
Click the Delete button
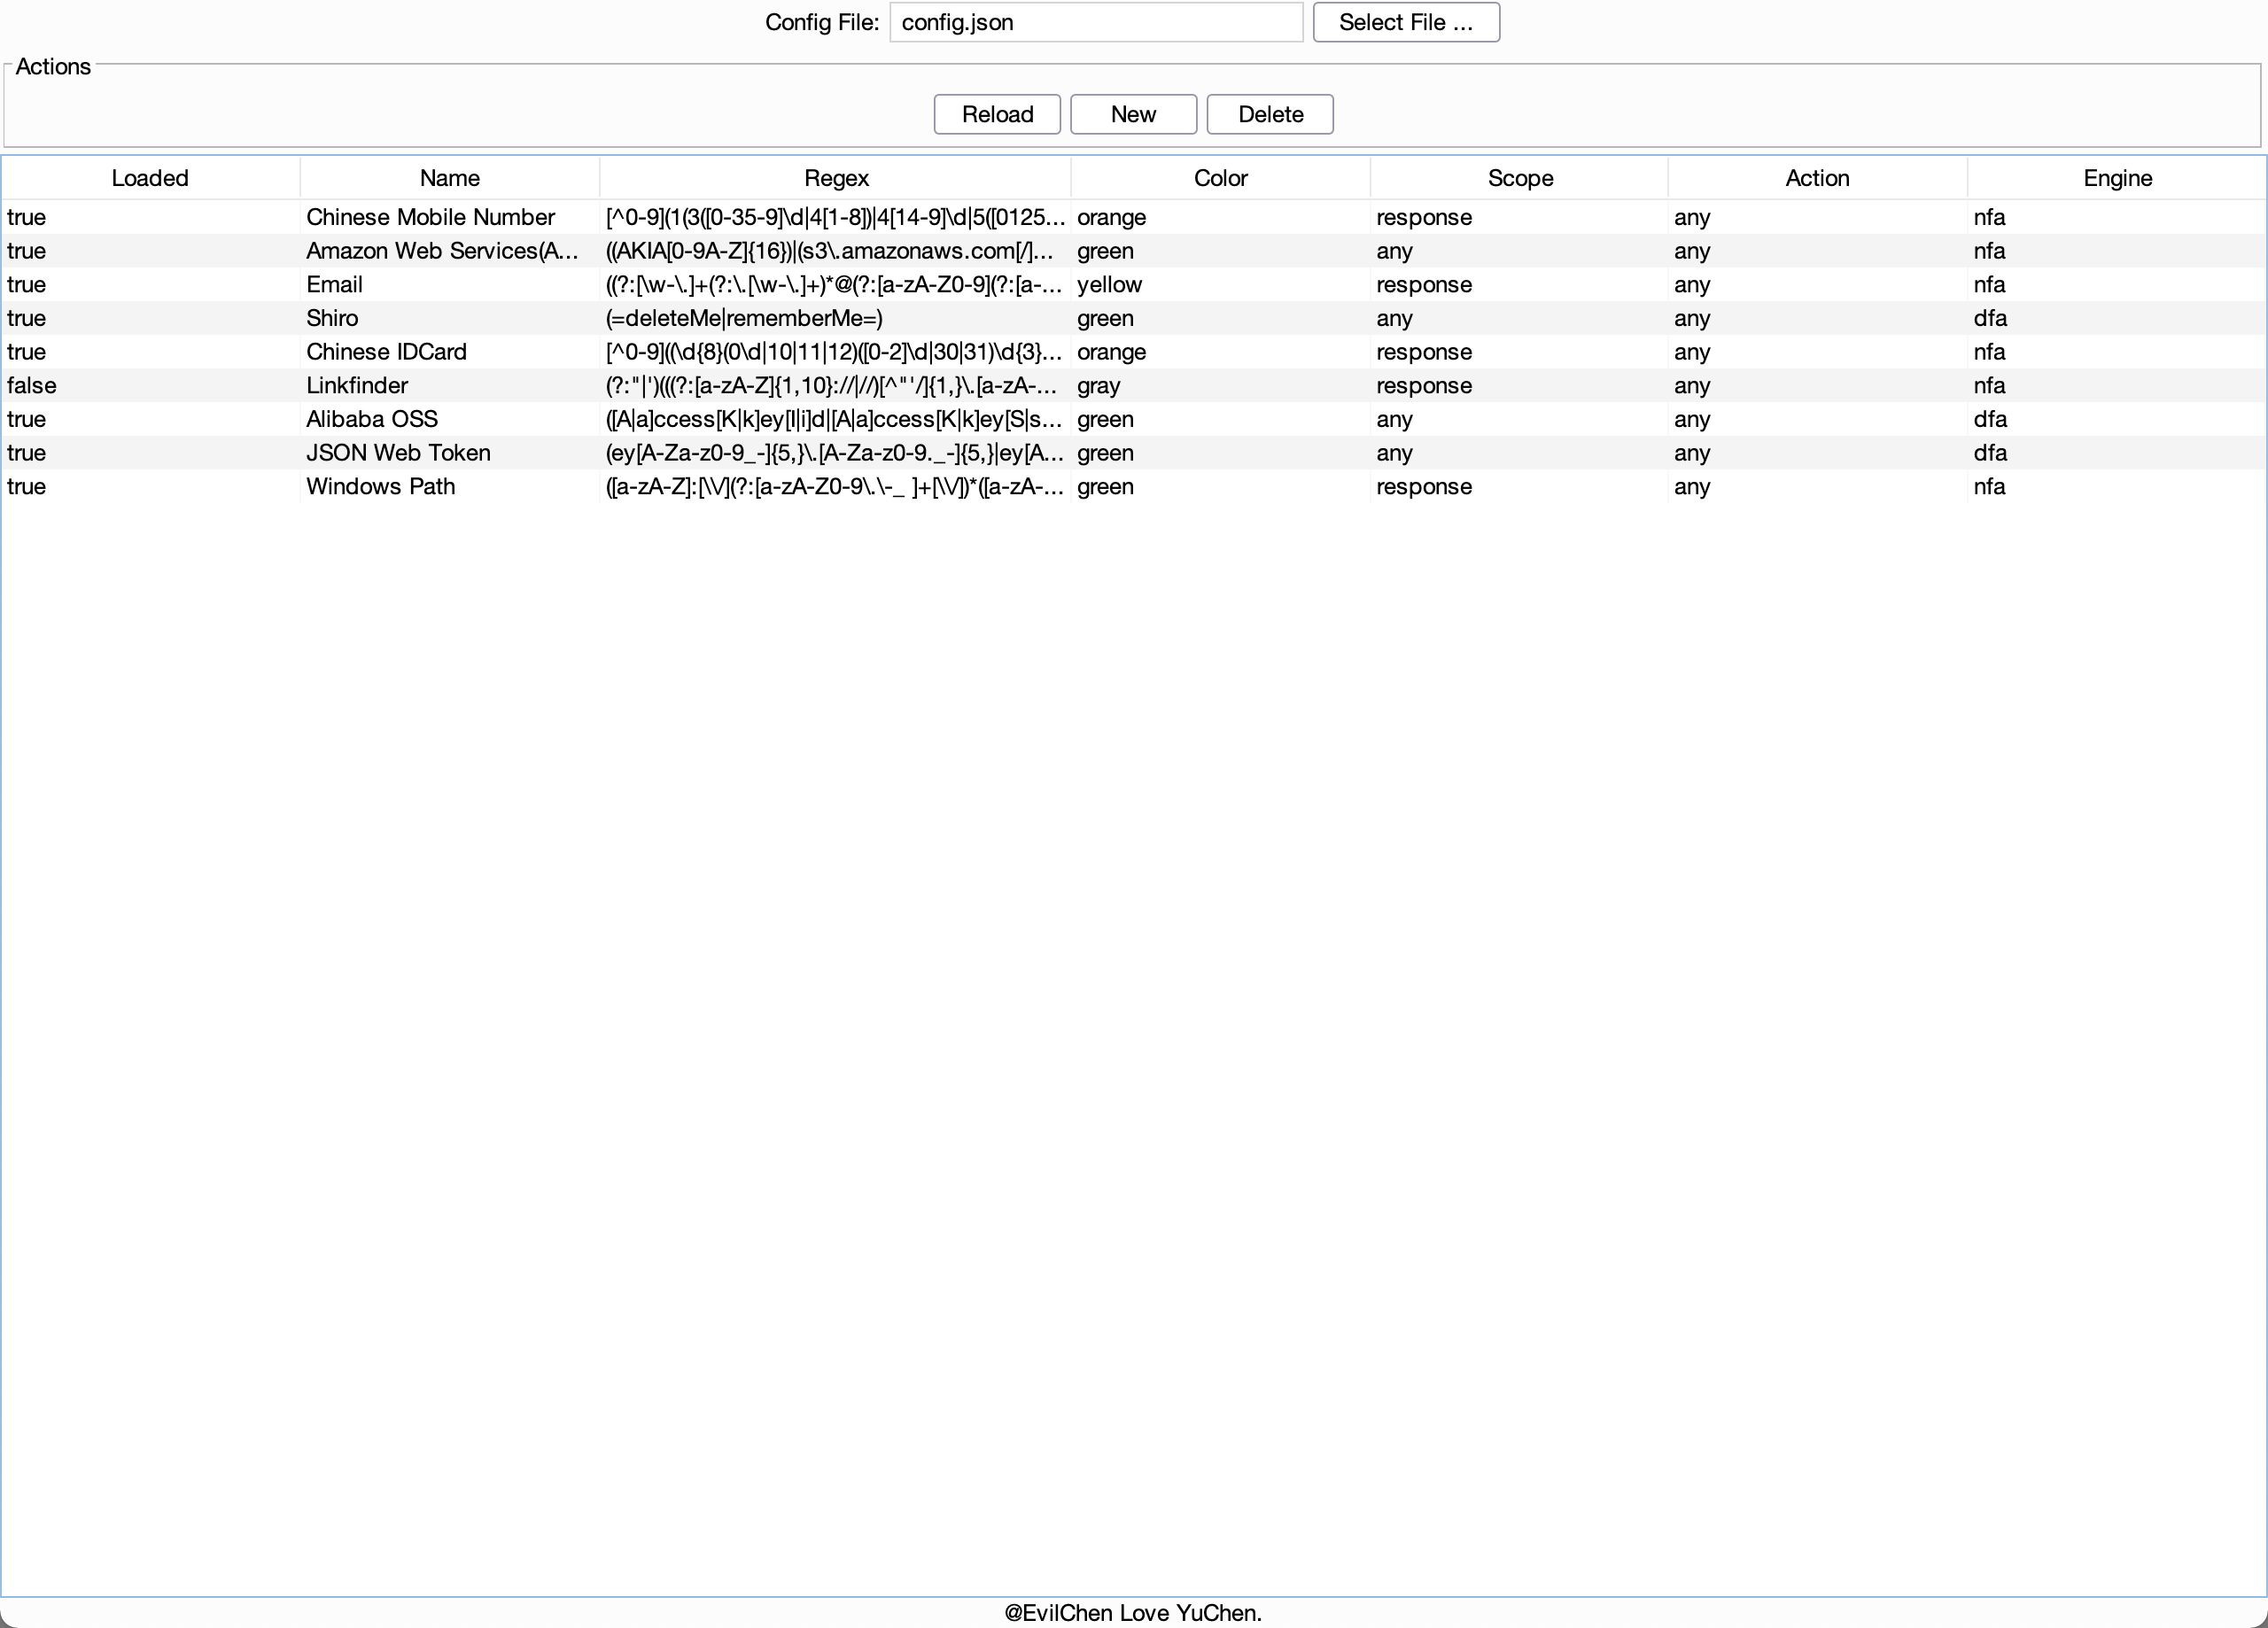pyautogui.click(x=1269, y=114)
